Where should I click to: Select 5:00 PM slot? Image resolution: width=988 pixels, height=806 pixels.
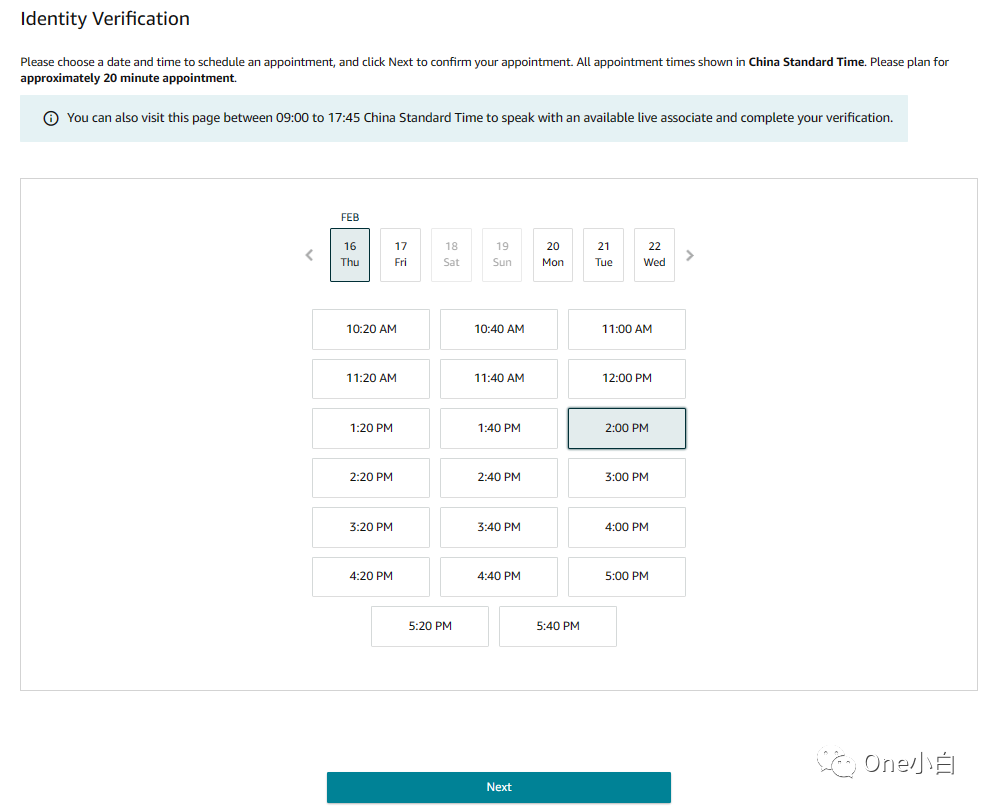627,576
